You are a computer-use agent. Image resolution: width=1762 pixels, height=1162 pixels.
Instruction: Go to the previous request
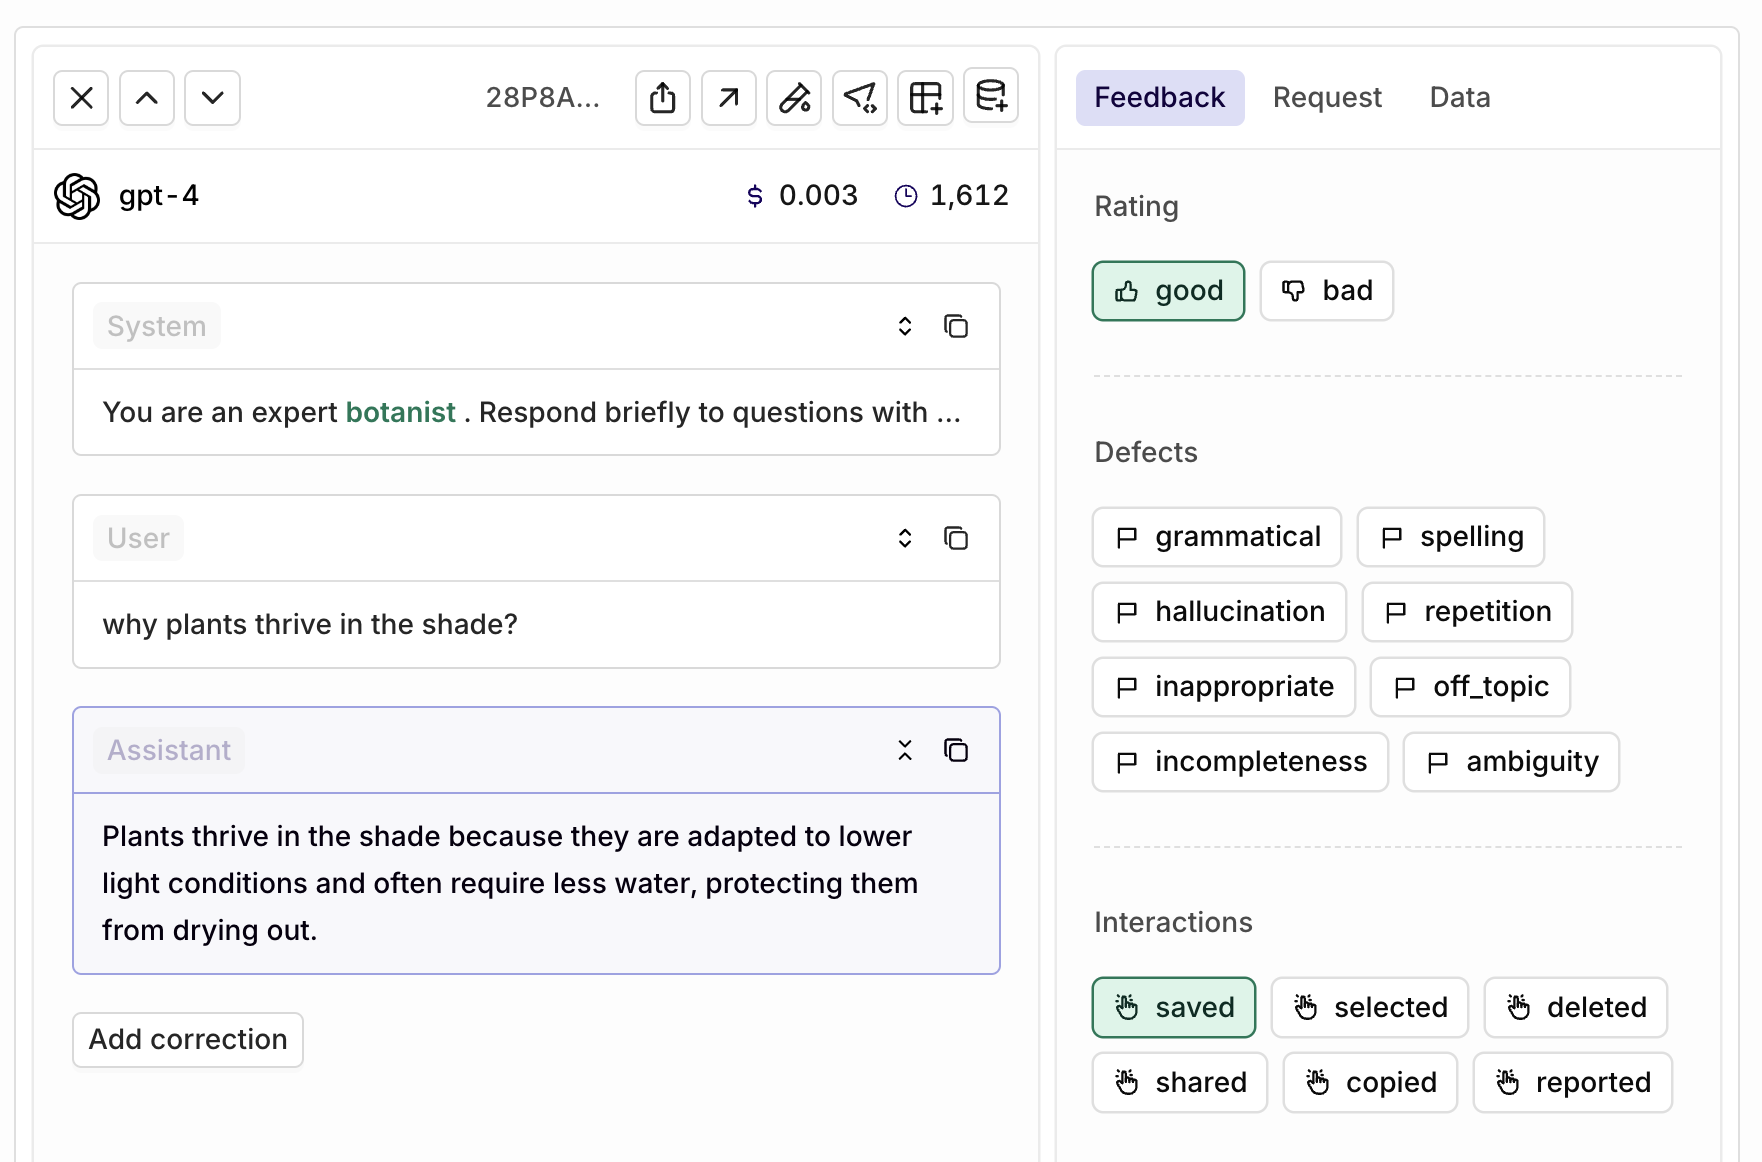point(147,98)
